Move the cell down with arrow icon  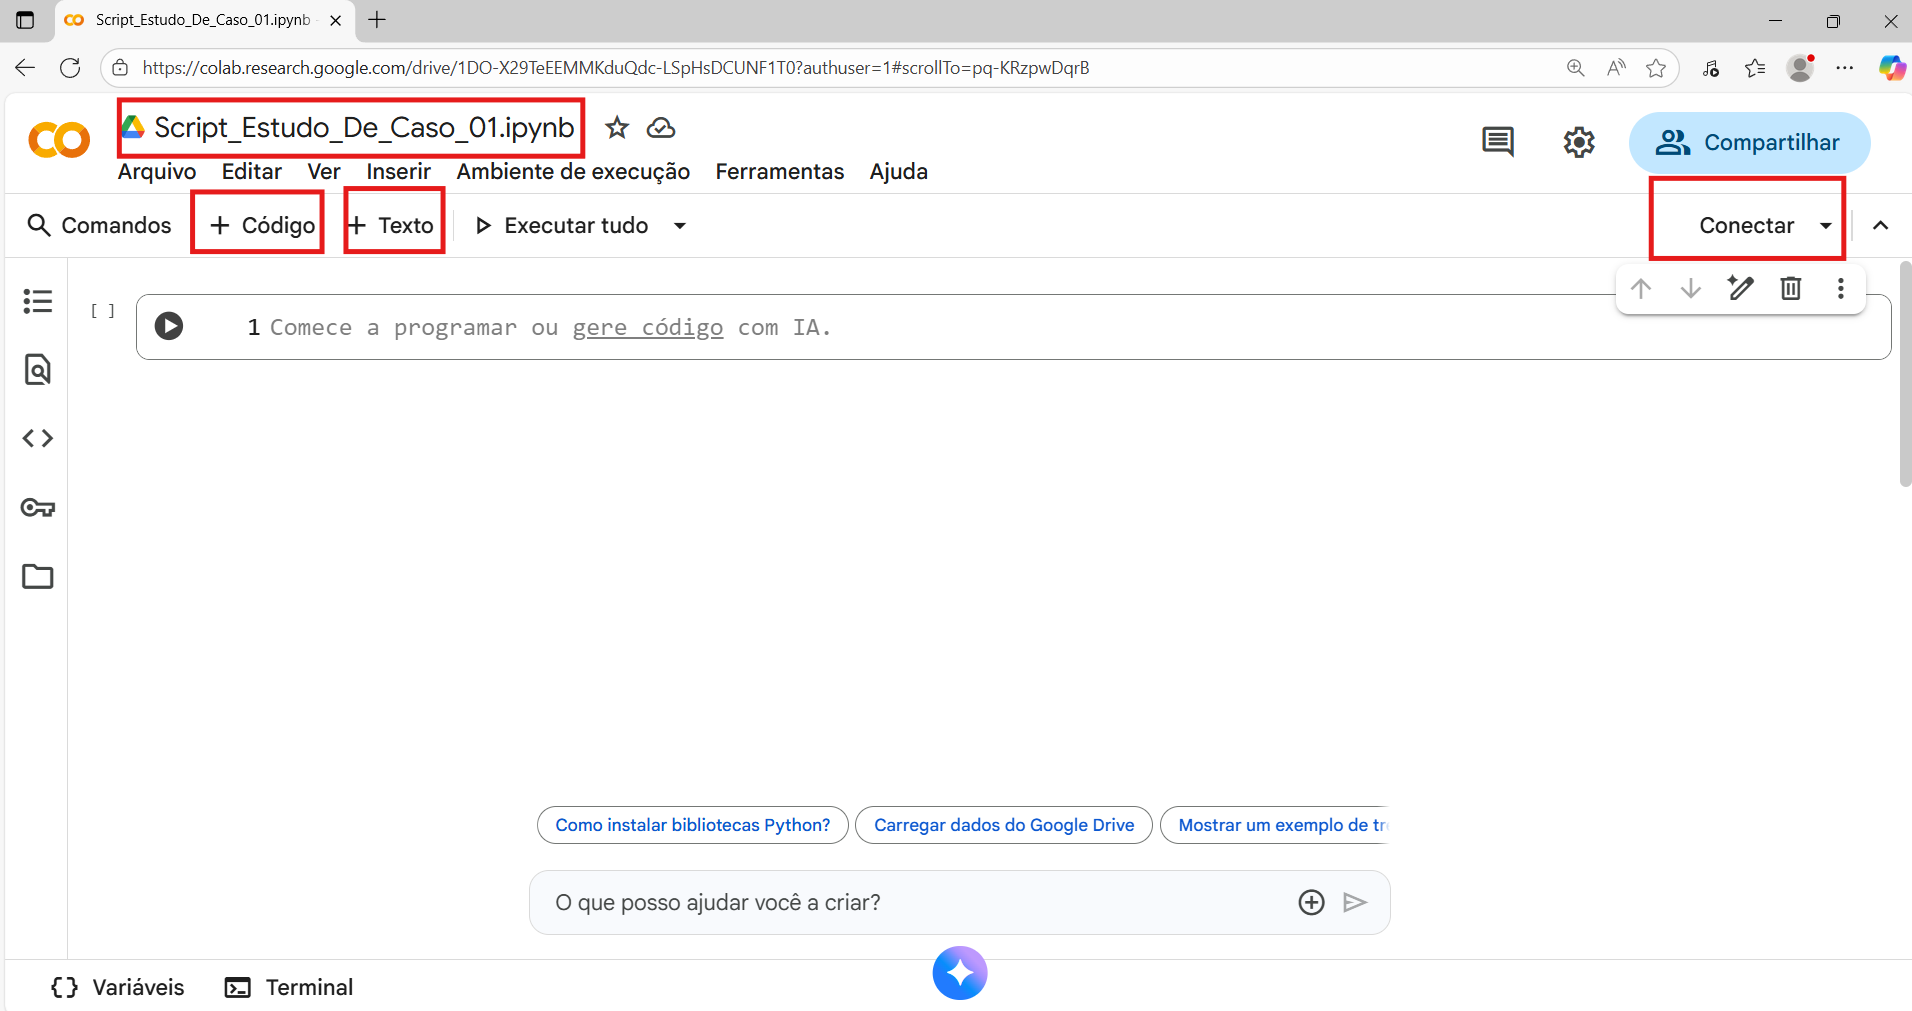click(x=1690, y=289)
